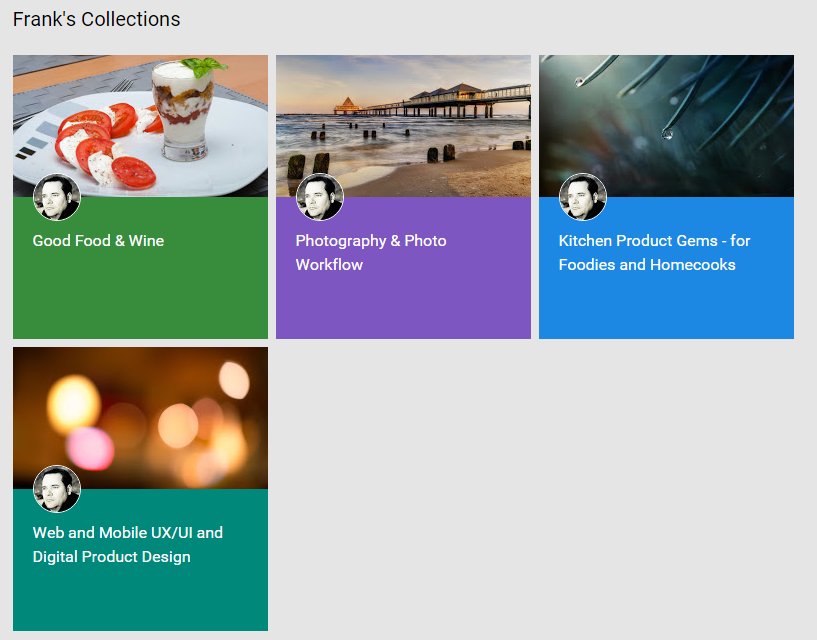Click Frank's avatar on Web and Mobile UX/UI card
817x640 pixels.
[57, 489]
